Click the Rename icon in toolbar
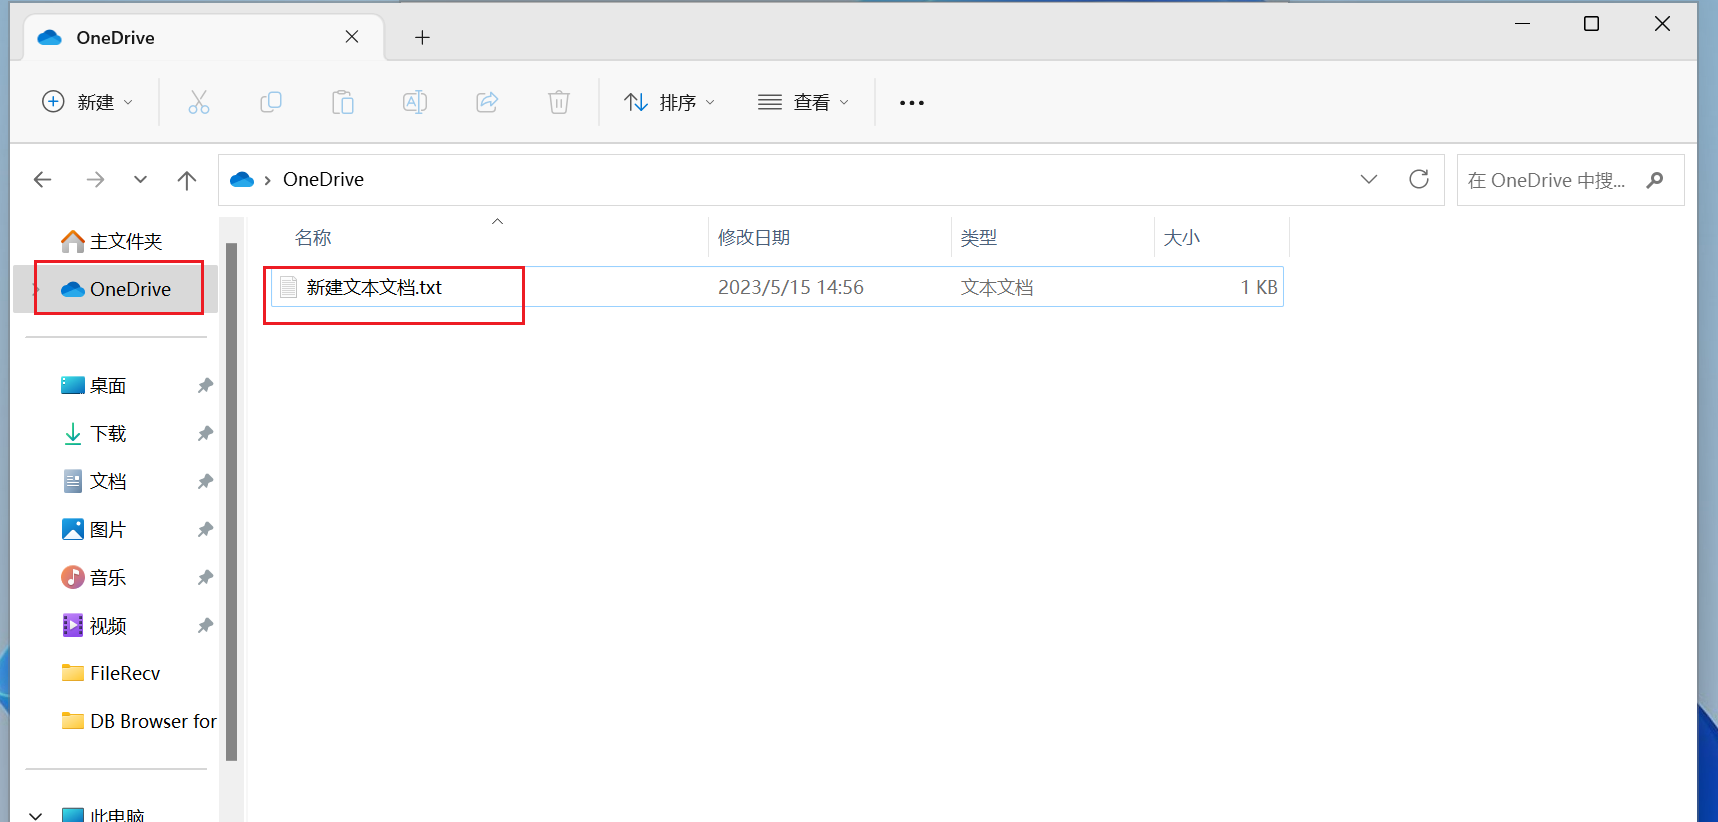 click(x=415, y=102)
